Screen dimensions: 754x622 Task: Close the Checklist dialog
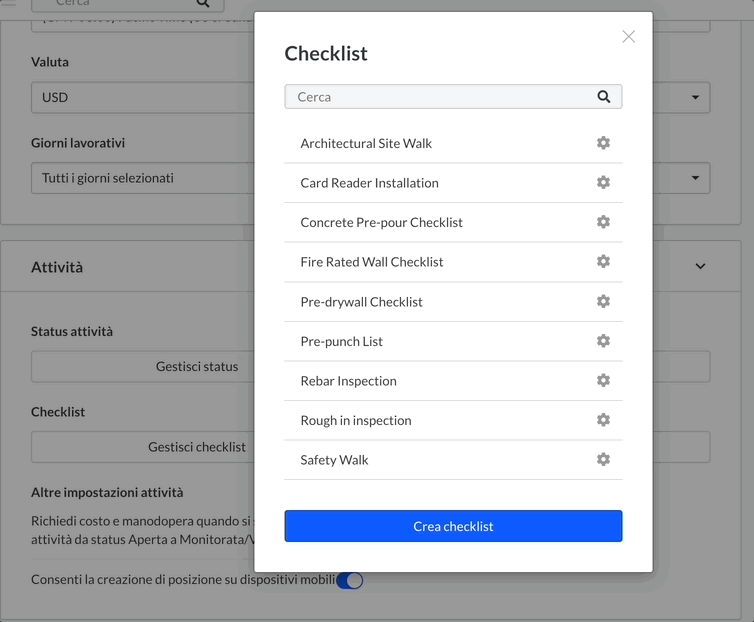point(628,37)
